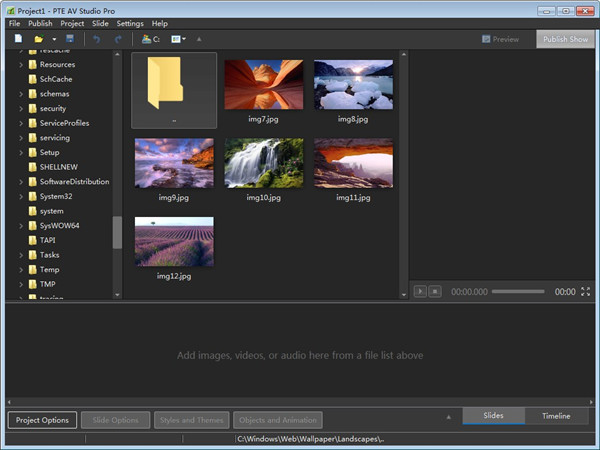Click the file list scroll down arrow
This screenshot has width=600, height=450.
coord(403,295)
